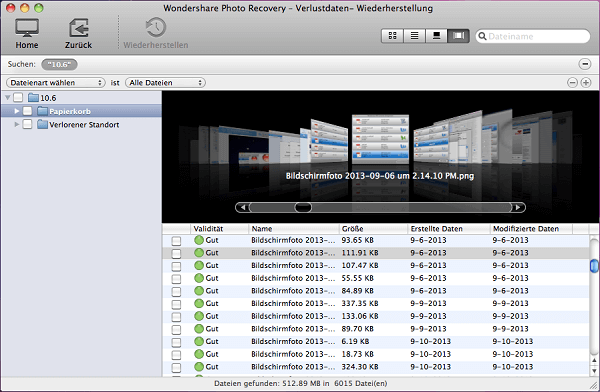Click the cover flow scrollbar thumb
600x392 pixels.
303,207
